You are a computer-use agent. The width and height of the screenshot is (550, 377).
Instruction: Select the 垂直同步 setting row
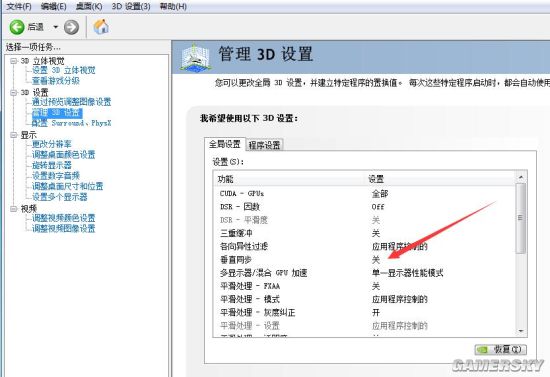[364, 260]
